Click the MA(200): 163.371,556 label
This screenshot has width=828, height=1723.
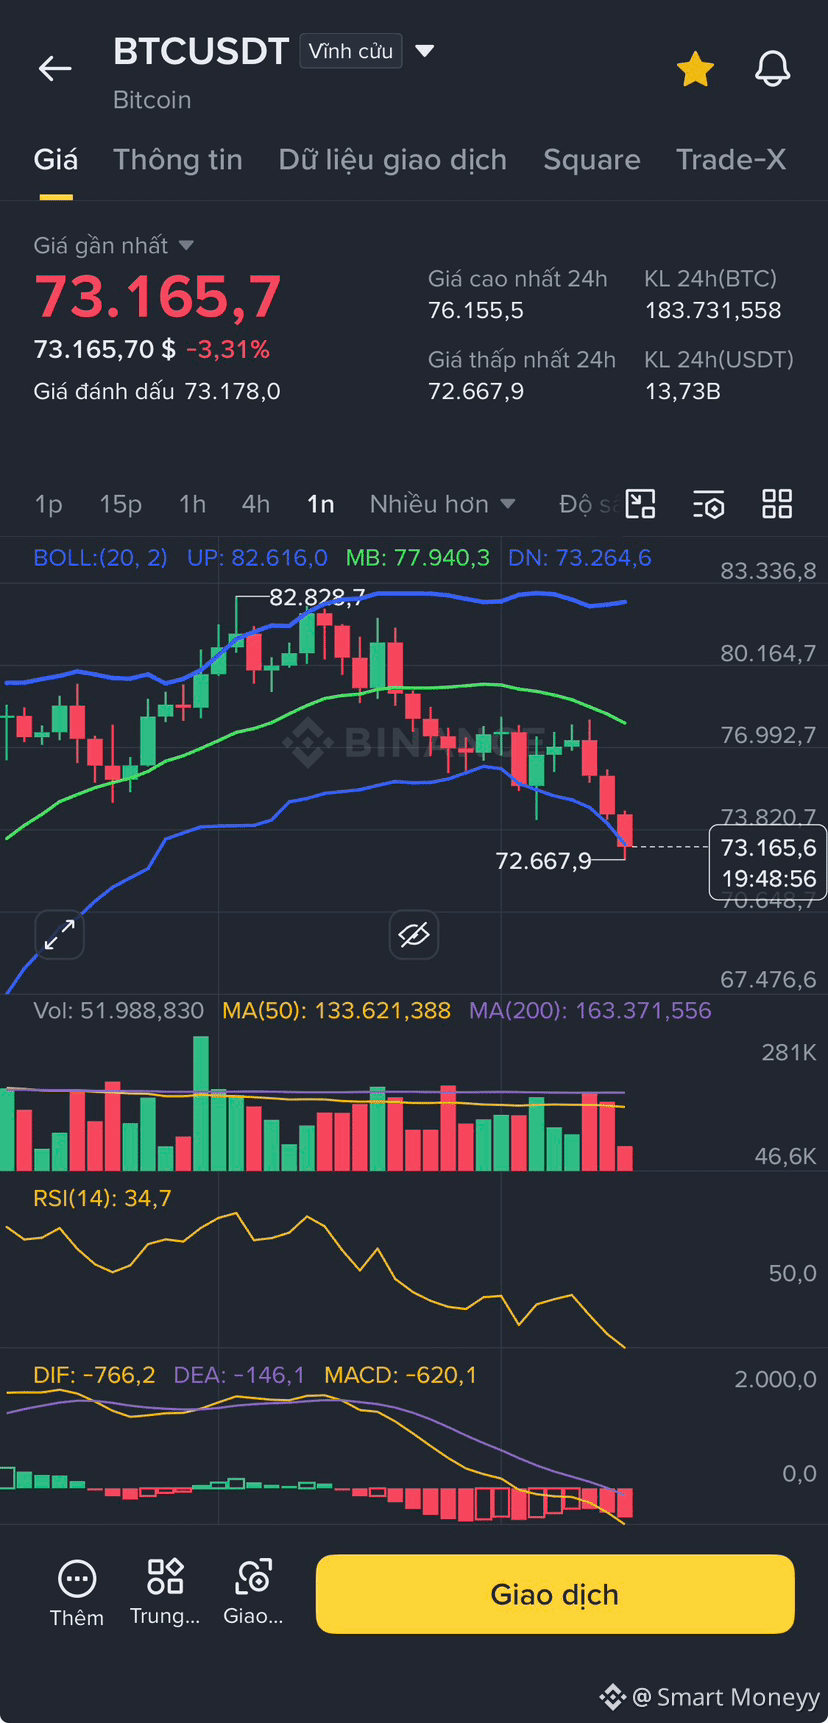point(590,1011)
